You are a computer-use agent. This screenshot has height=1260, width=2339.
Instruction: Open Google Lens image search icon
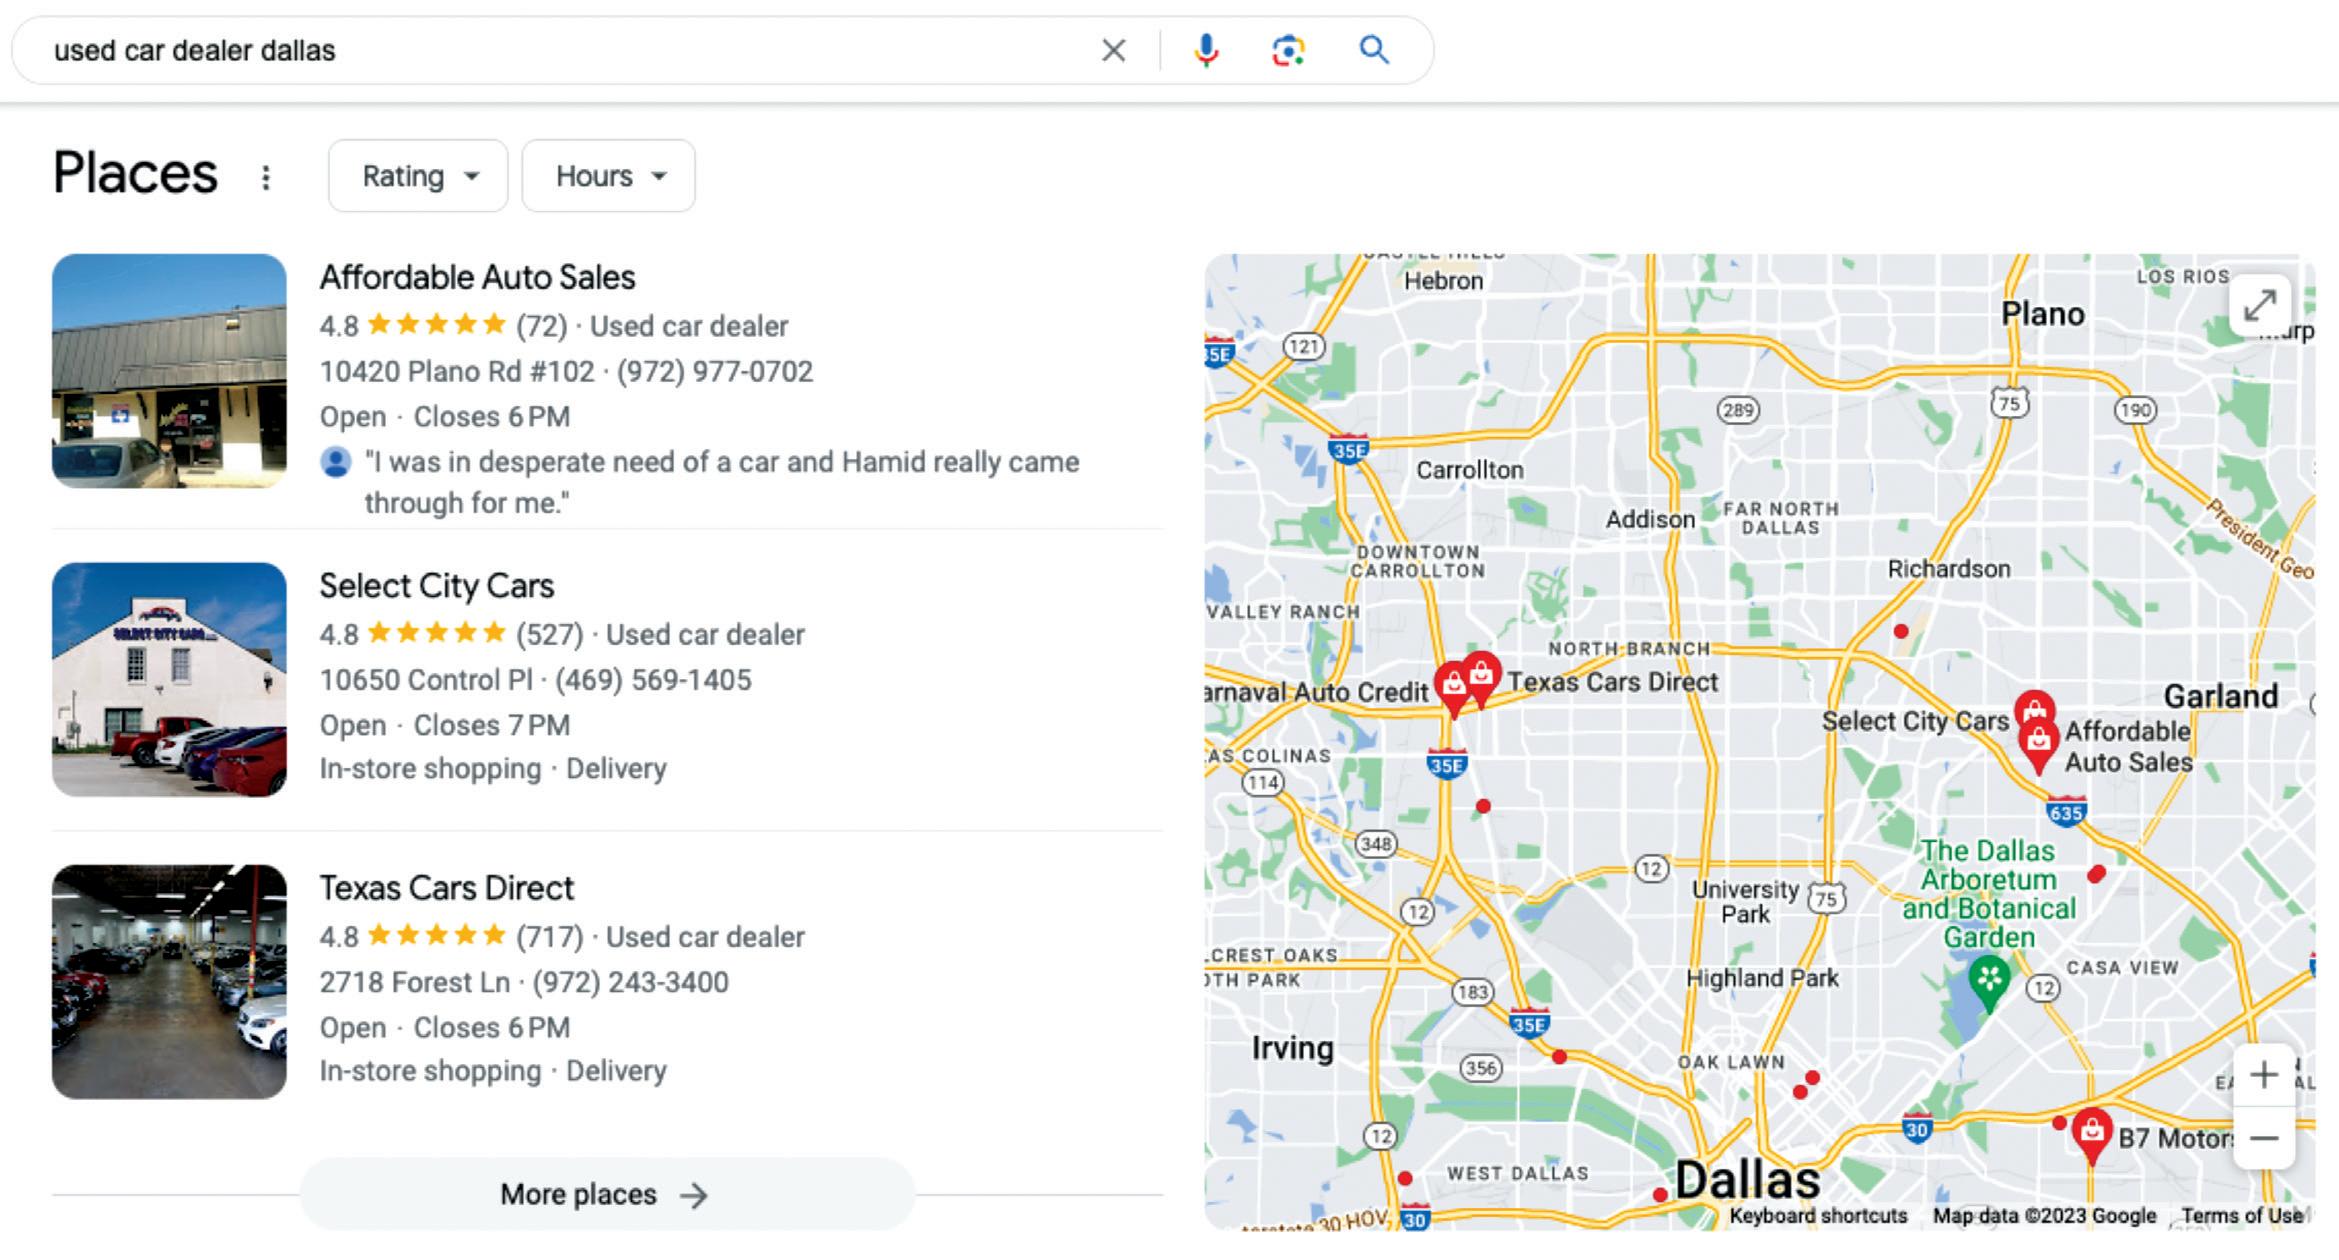coord(1288,50)
